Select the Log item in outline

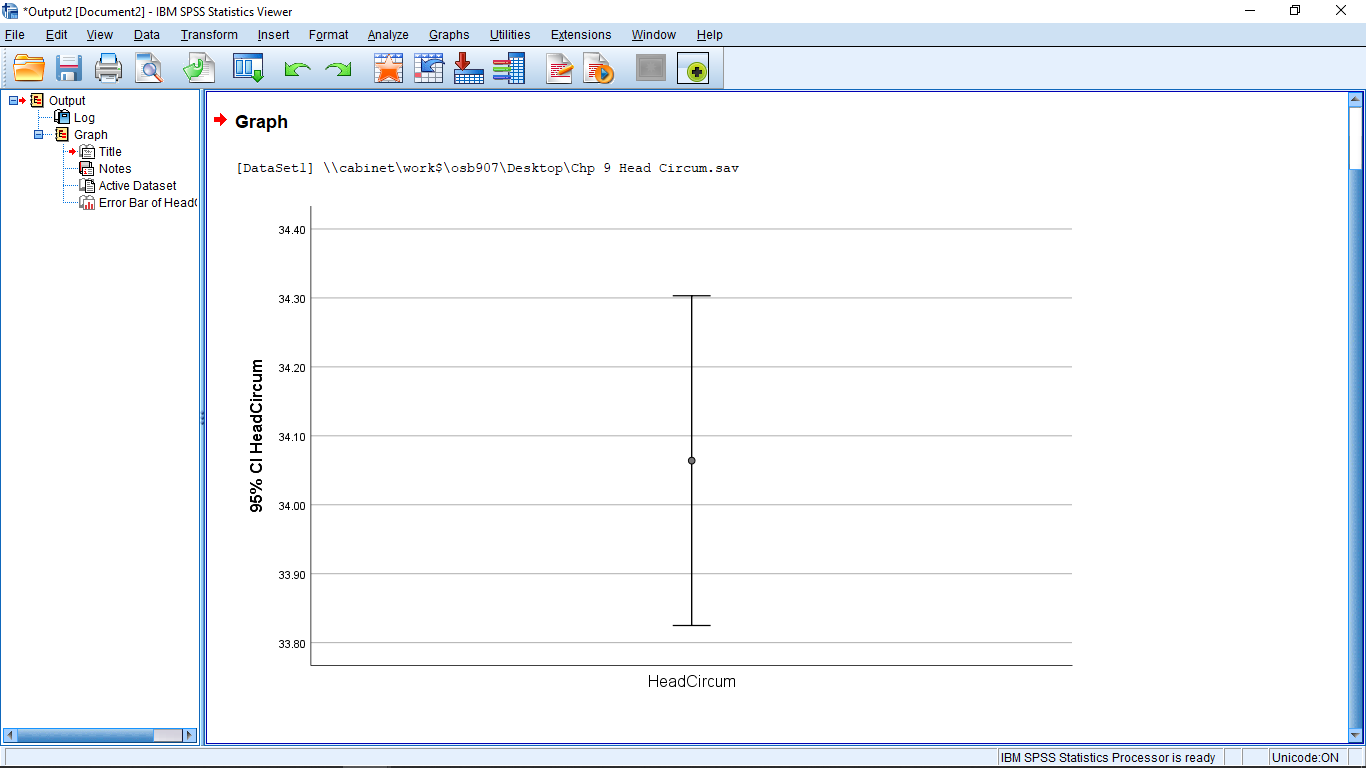click(x=84, y=118)
